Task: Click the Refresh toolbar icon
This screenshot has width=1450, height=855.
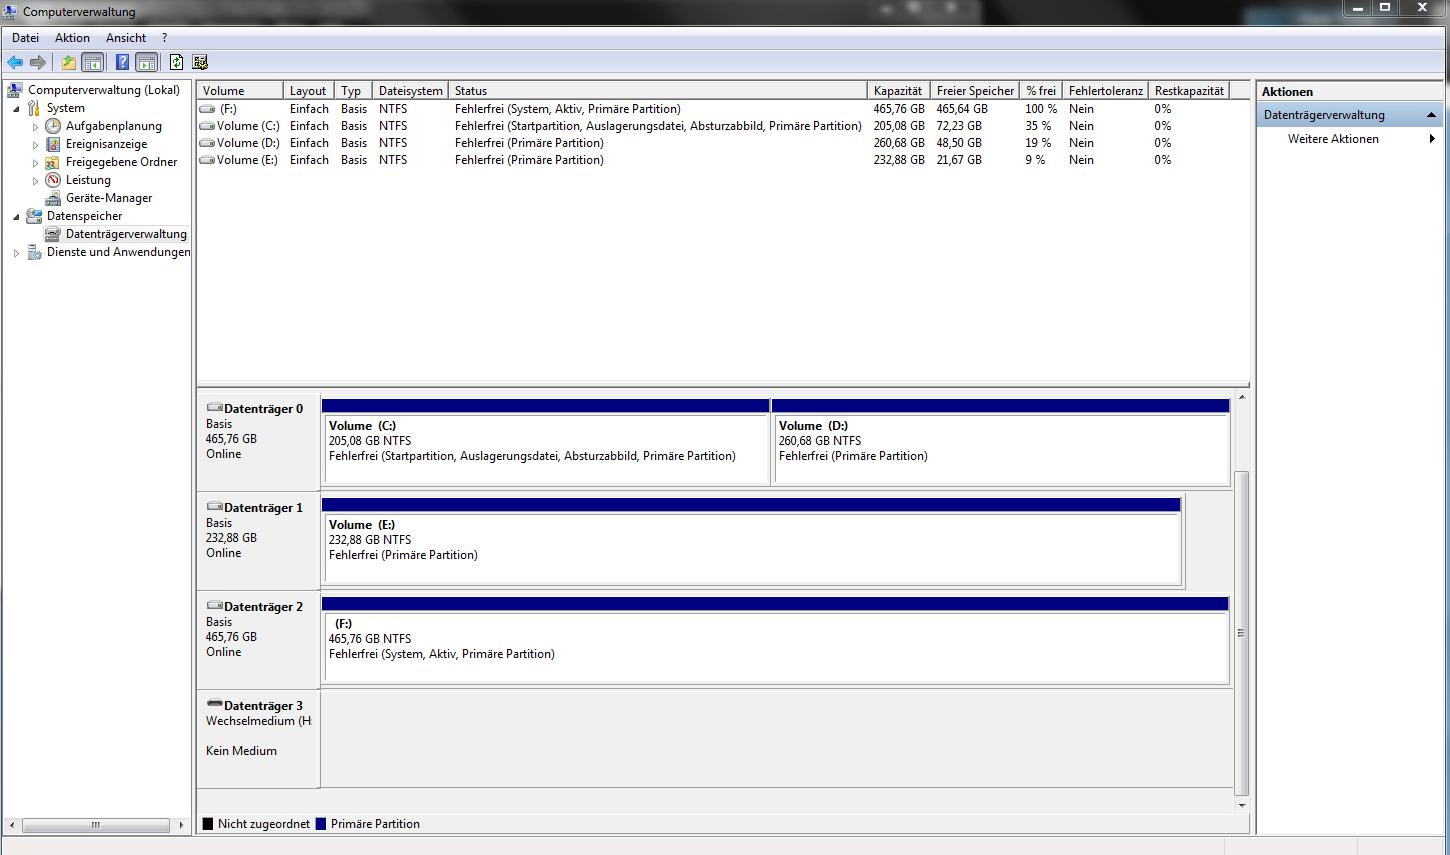Action: (x=176, y=62)
